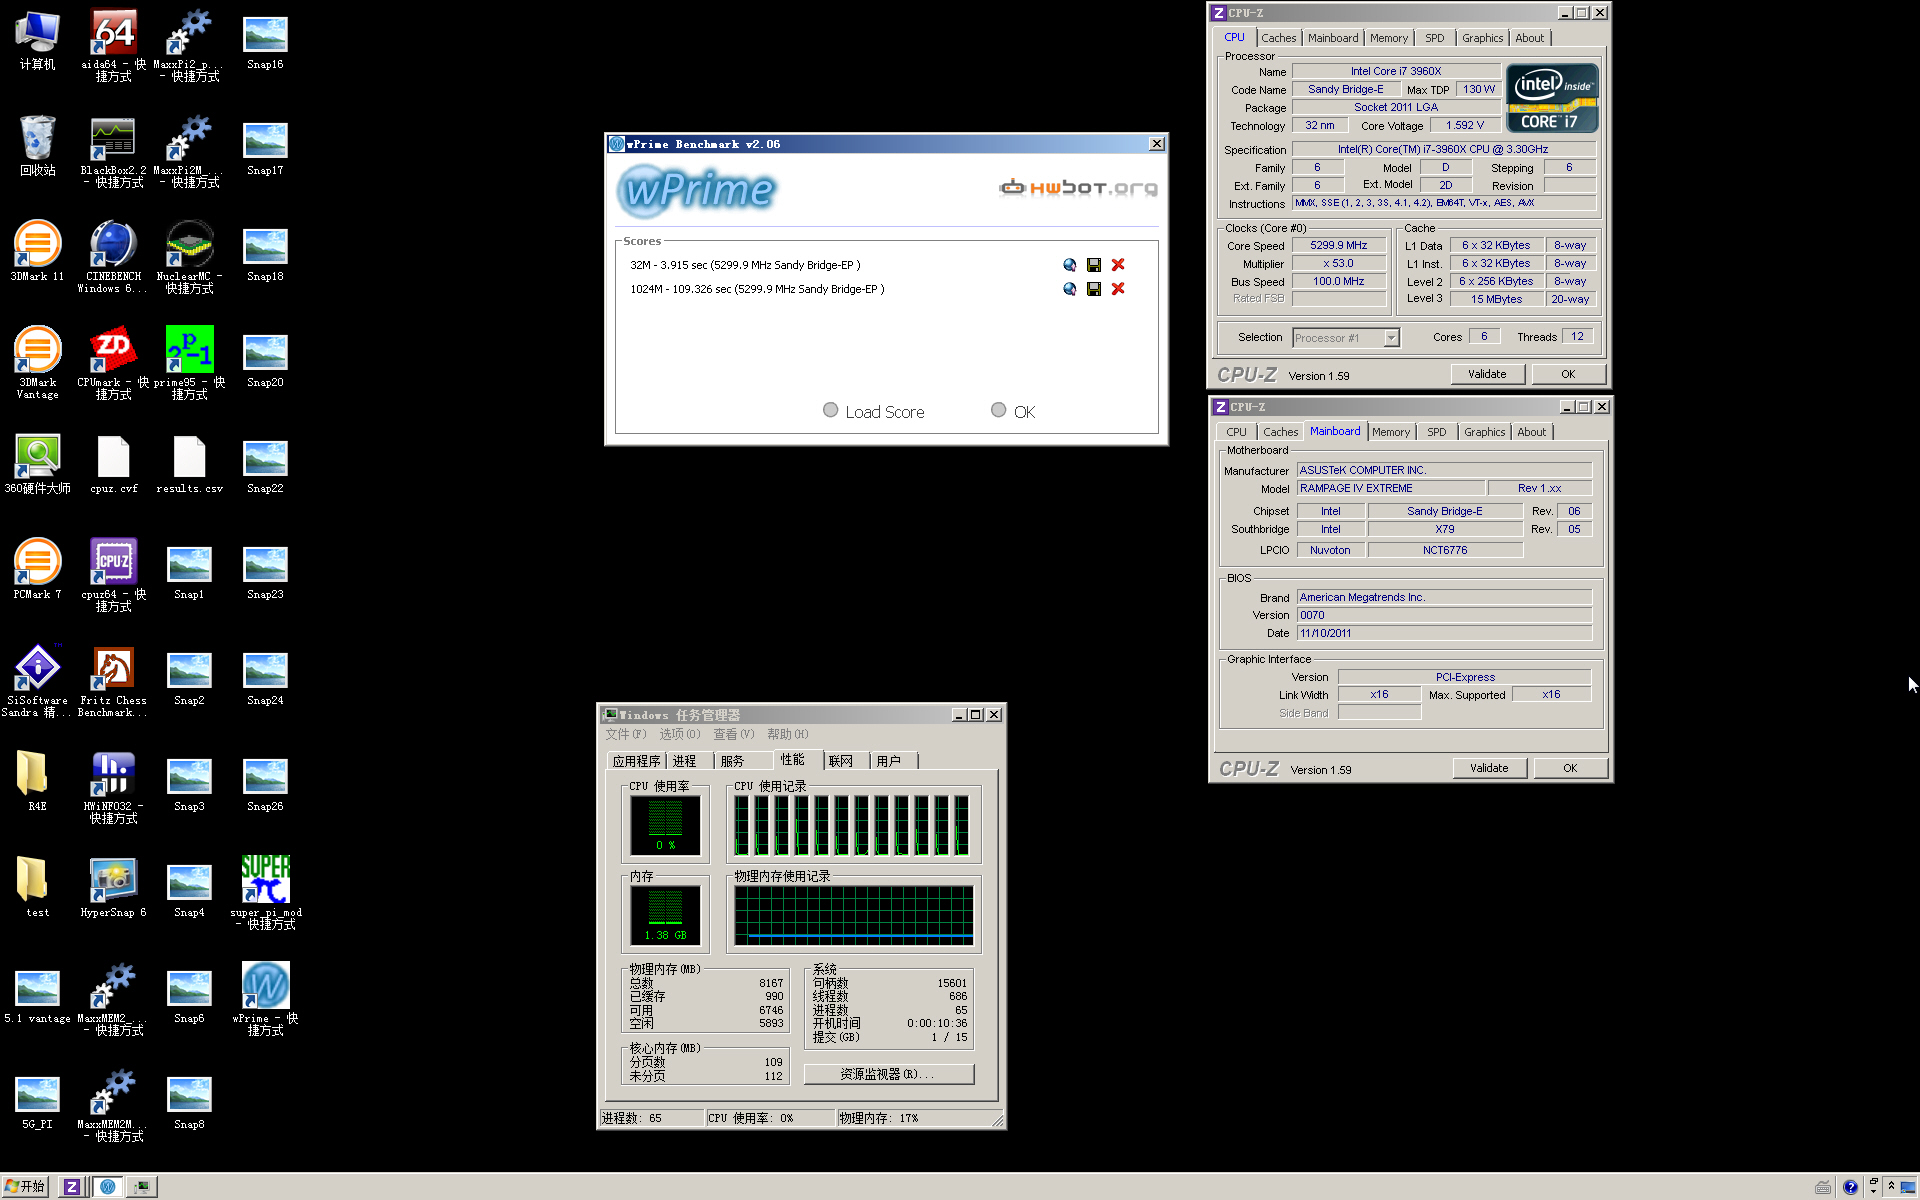Open Snap24 thumbnail on desktop
Viewport: 1920px width, 1200px height.
[x=265, y=676]
